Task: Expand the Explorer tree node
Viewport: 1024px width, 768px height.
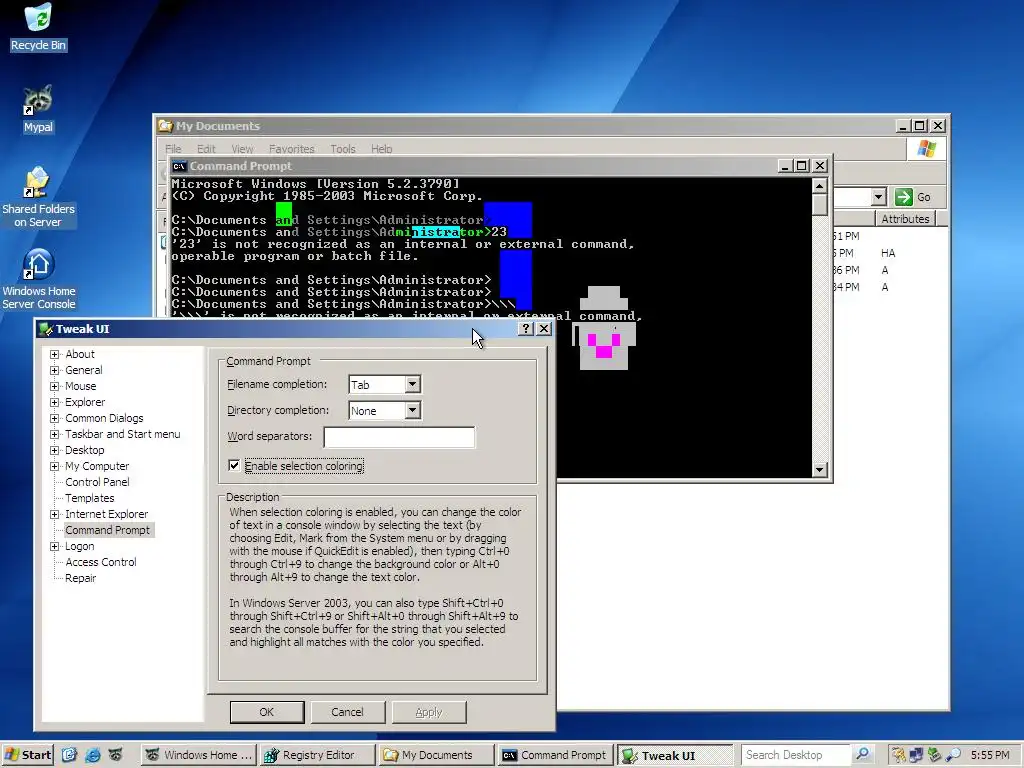Action: coord(55,402)
